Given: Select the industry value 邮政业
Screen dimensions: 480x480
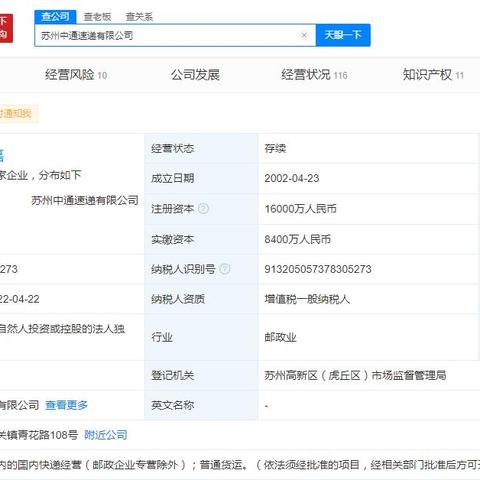Looking at the screenshot, I should pos(280,337).
